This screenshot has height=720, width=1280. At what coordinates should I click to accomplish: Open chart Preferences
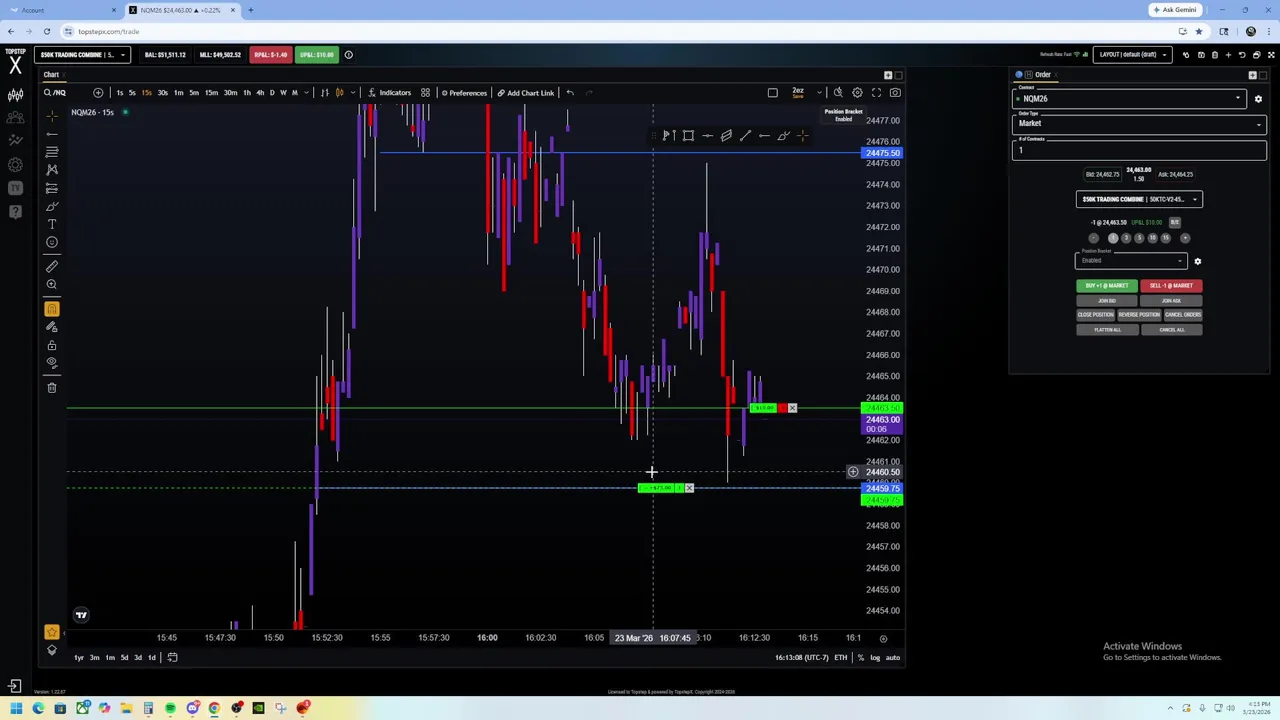464,93
